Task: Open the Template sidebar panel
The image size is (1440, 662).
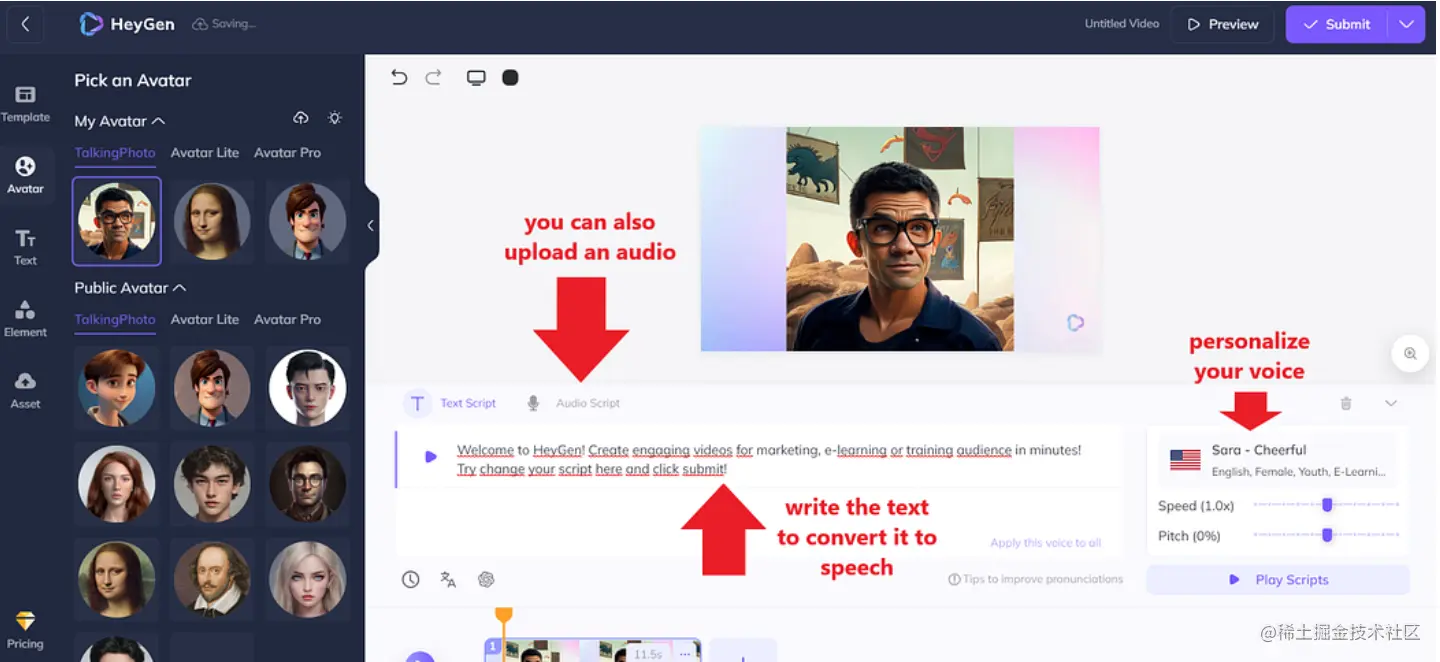Action: (26, 104)
